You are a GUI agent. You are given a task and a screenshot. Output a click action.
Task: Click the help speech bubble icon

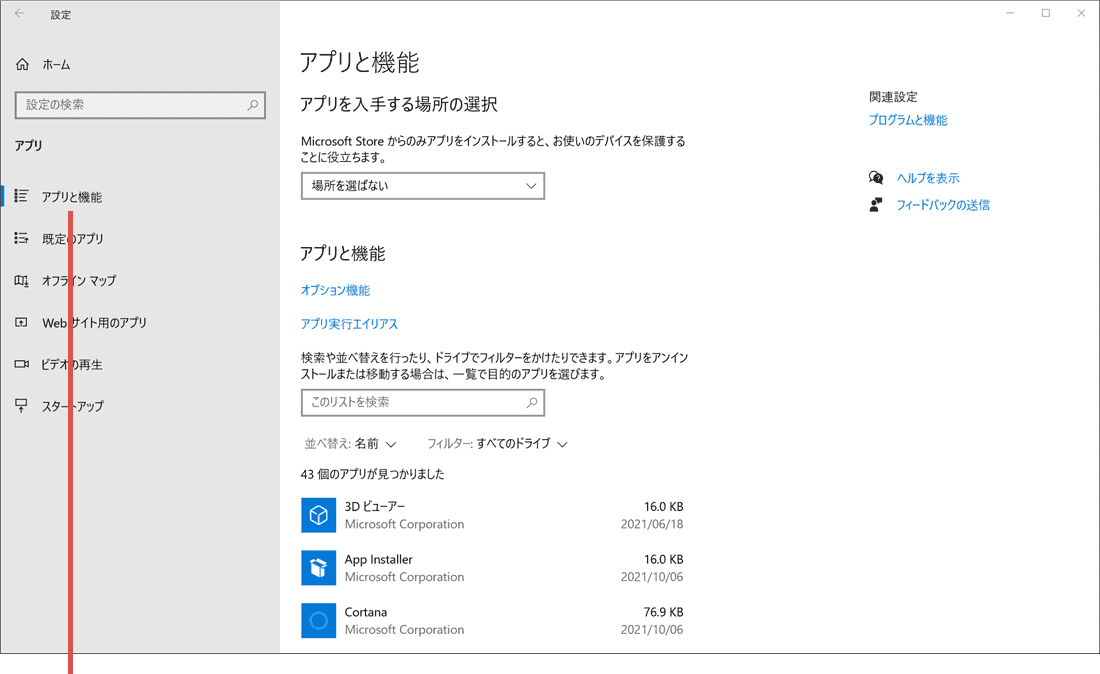pyautogui.click(x=875, y=176)
